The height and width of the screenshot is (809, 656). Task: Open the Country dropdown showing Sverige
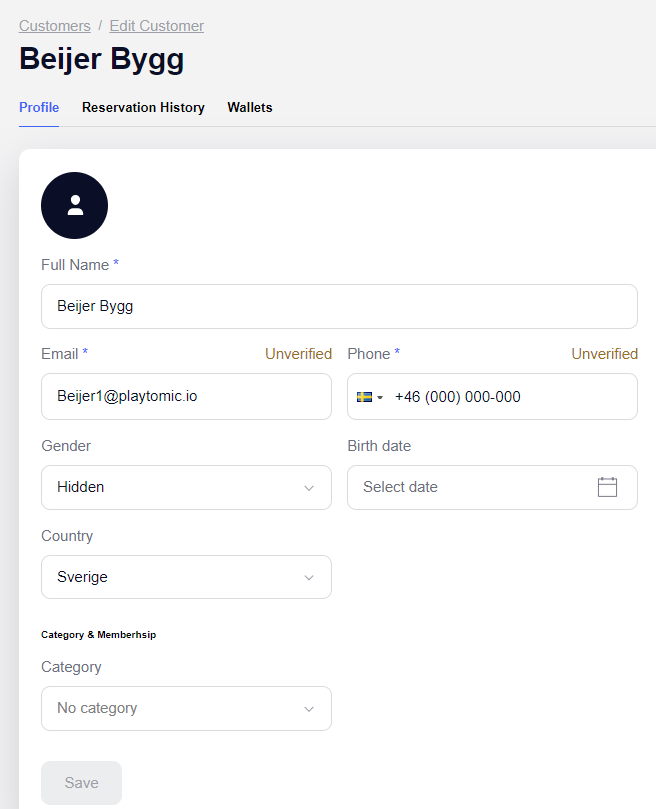(x=186, y=577)
